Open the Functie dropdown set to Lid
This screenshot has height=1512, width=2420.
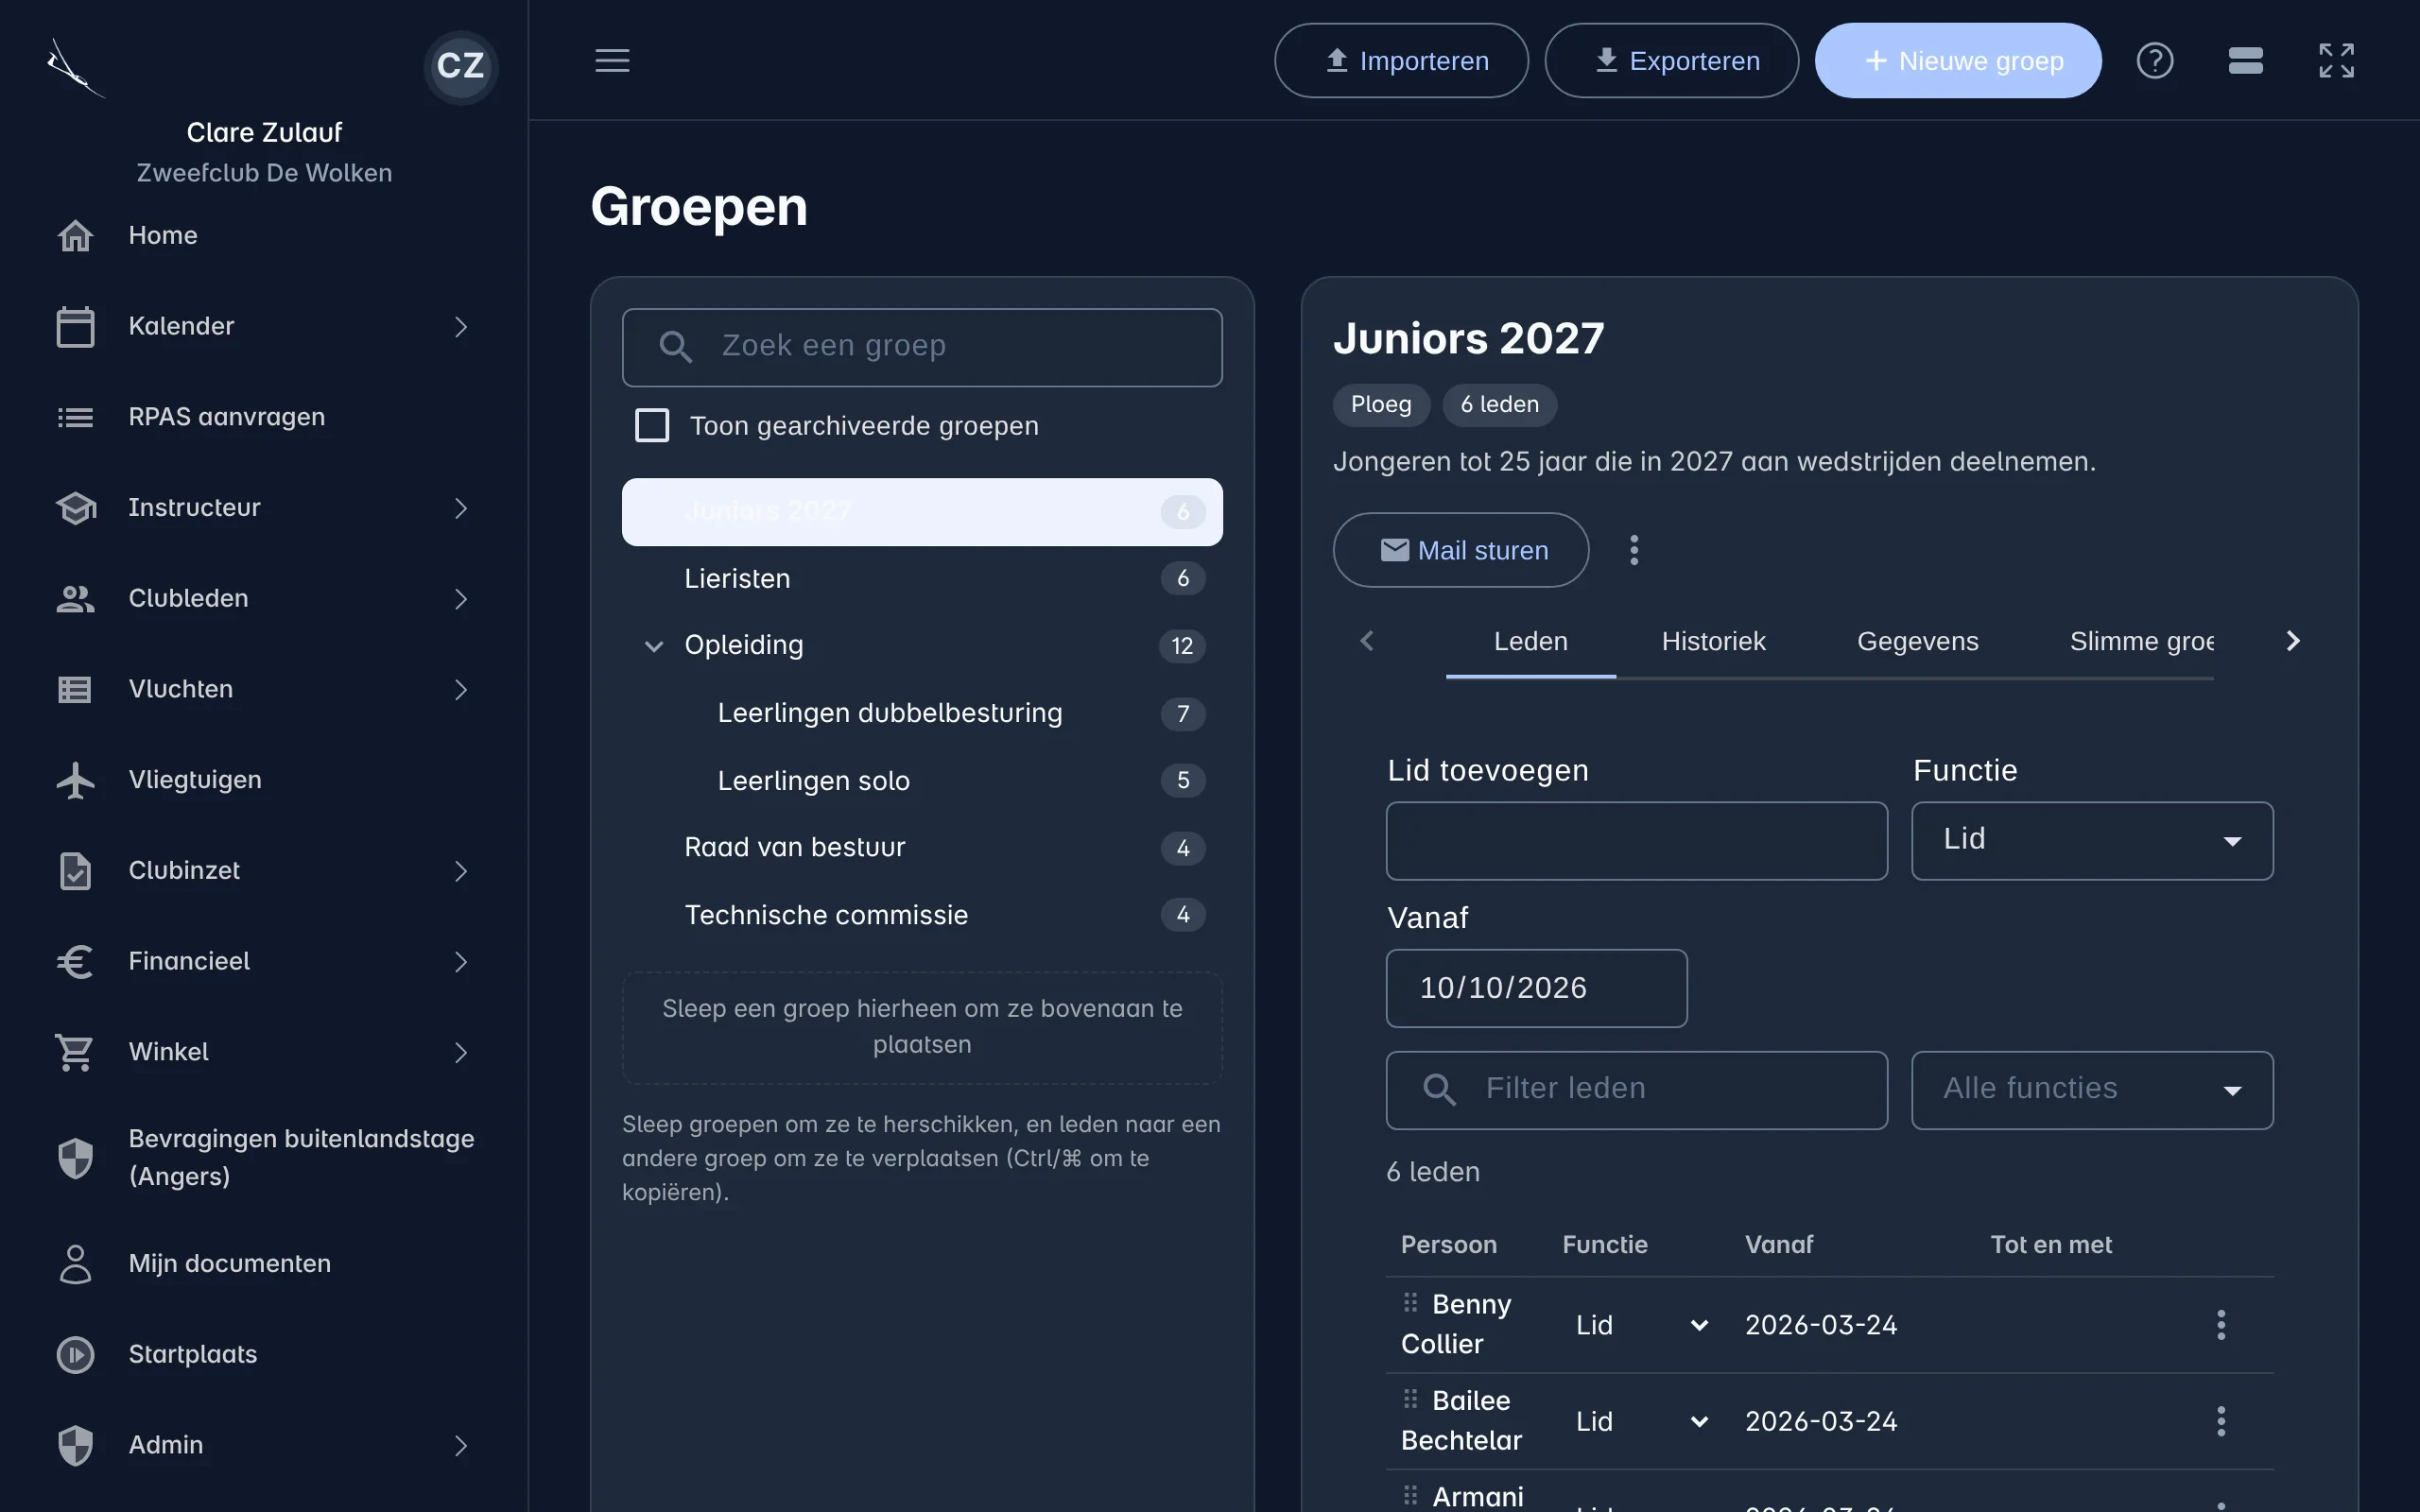coord(2092,840)
